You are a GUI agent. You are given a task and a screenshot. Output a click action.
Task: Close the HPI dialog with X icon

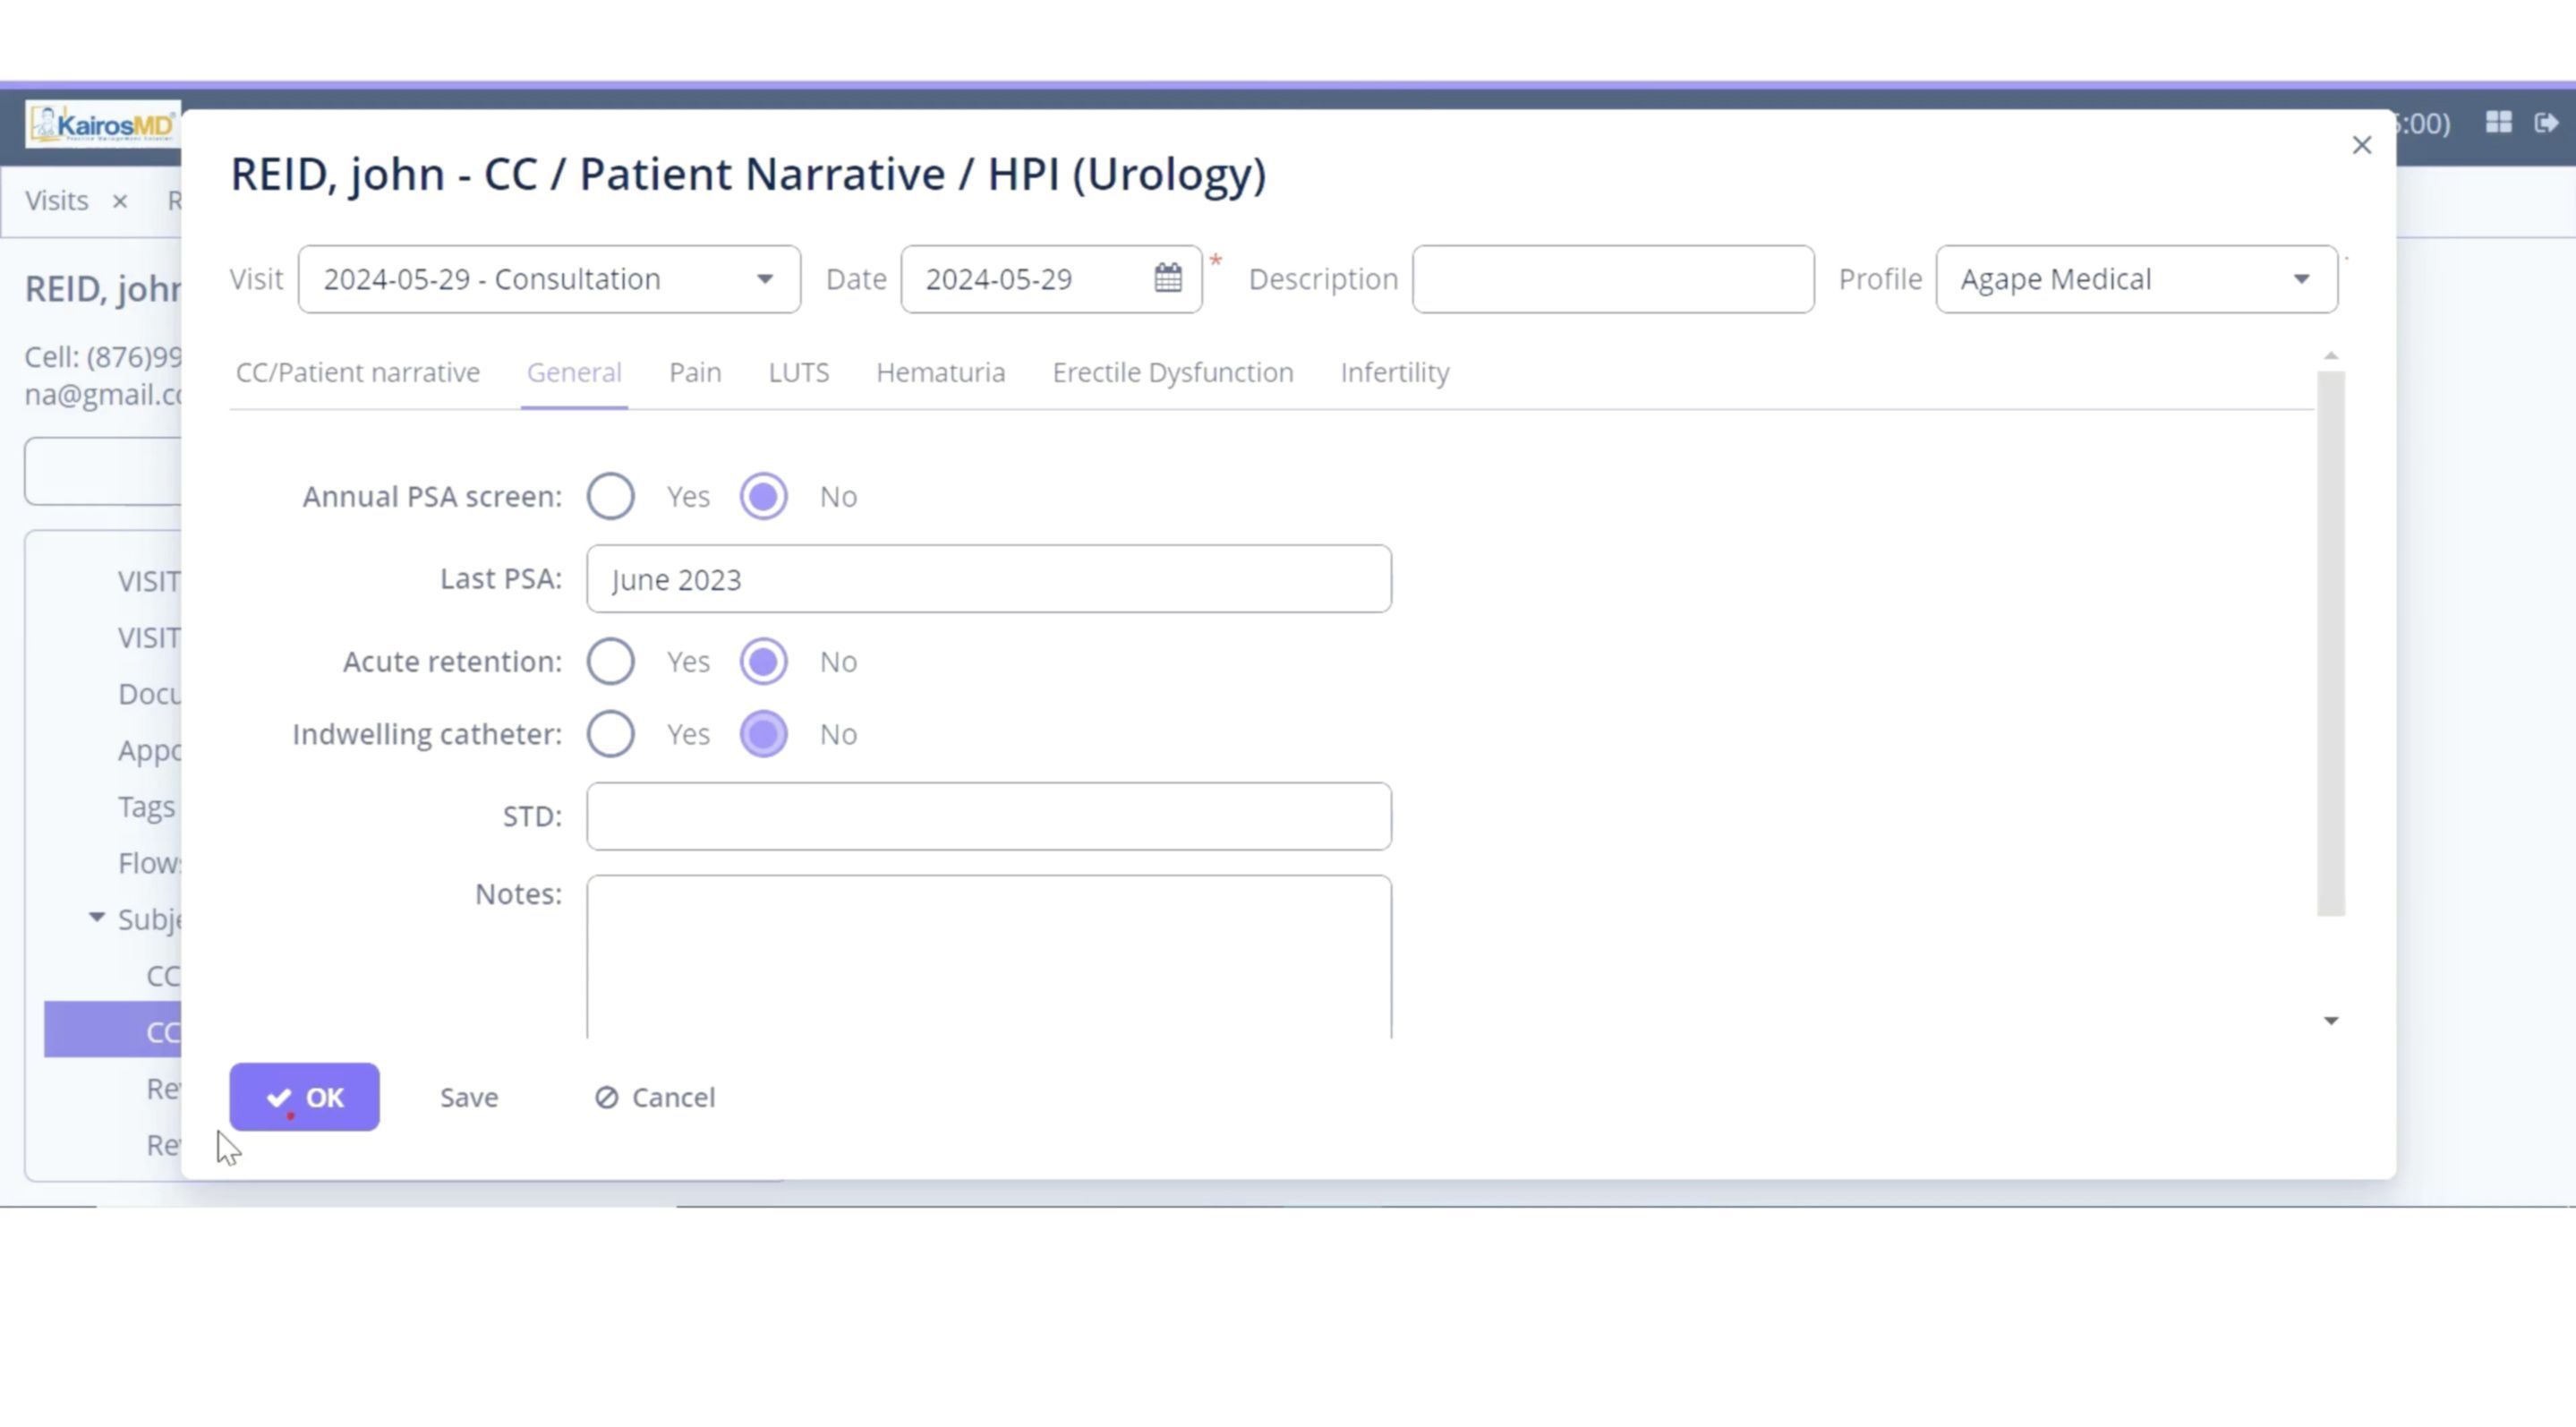[x=2361, y=146]
